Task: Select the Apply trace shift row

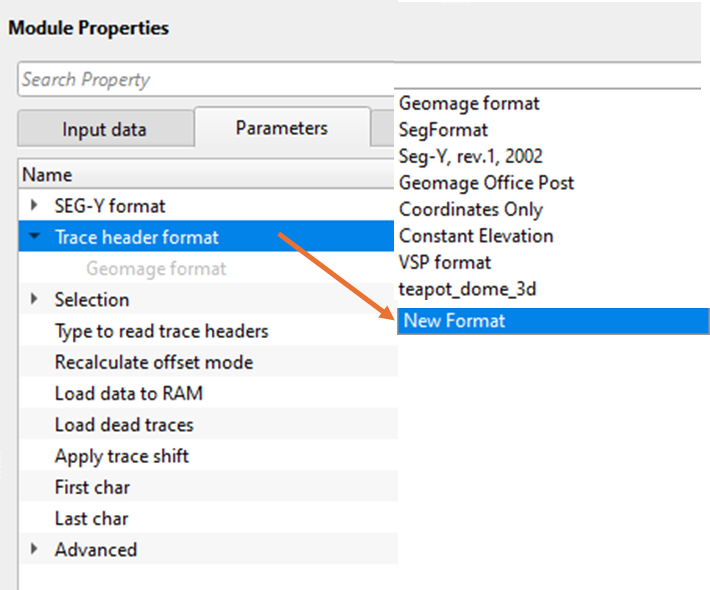Action: click(x=122, y=456)
